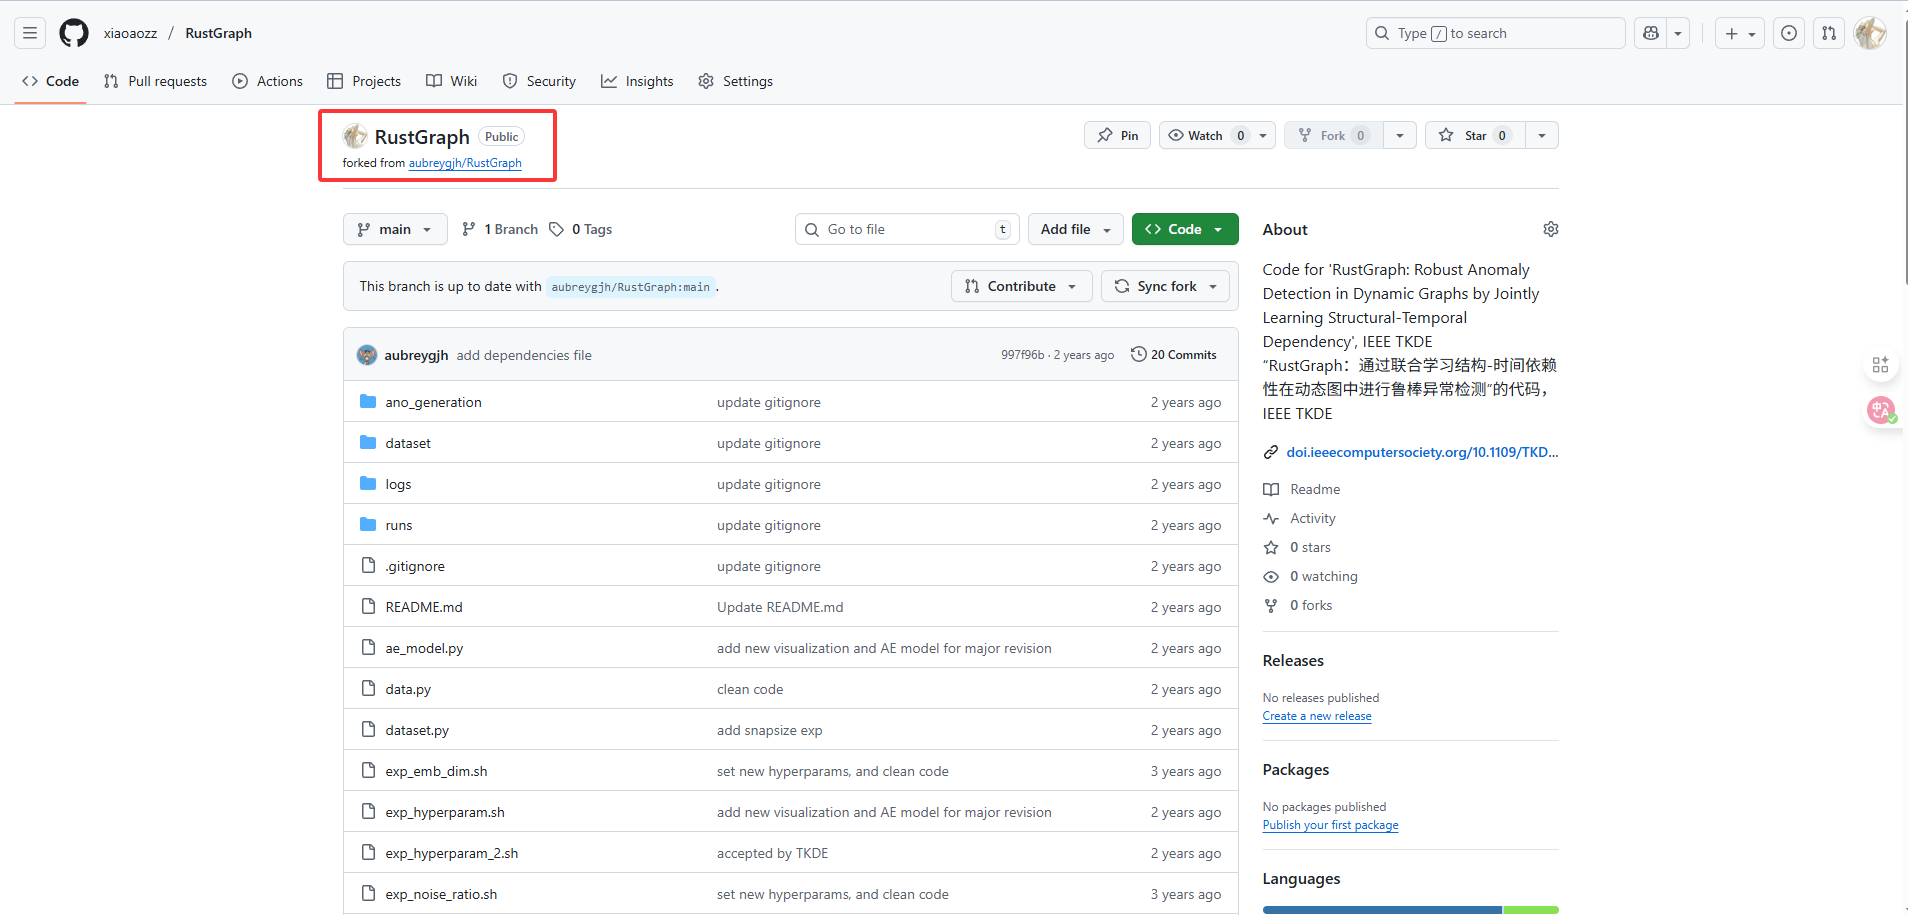The height and width of the screenshot is (915, 1908).
Task: Open aubreygjh commit author link
Action: (x=416, y=355)
